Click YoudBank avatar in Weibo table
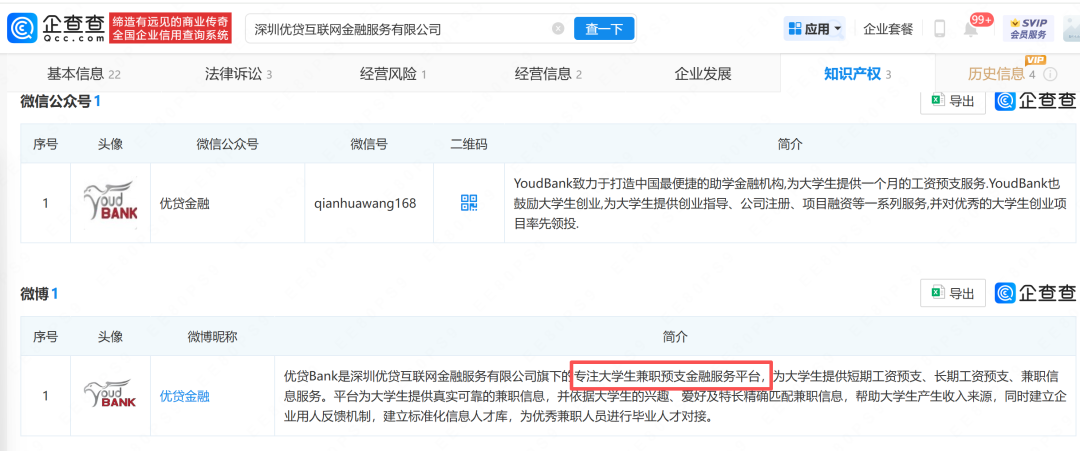 click(x=110, y=395)
